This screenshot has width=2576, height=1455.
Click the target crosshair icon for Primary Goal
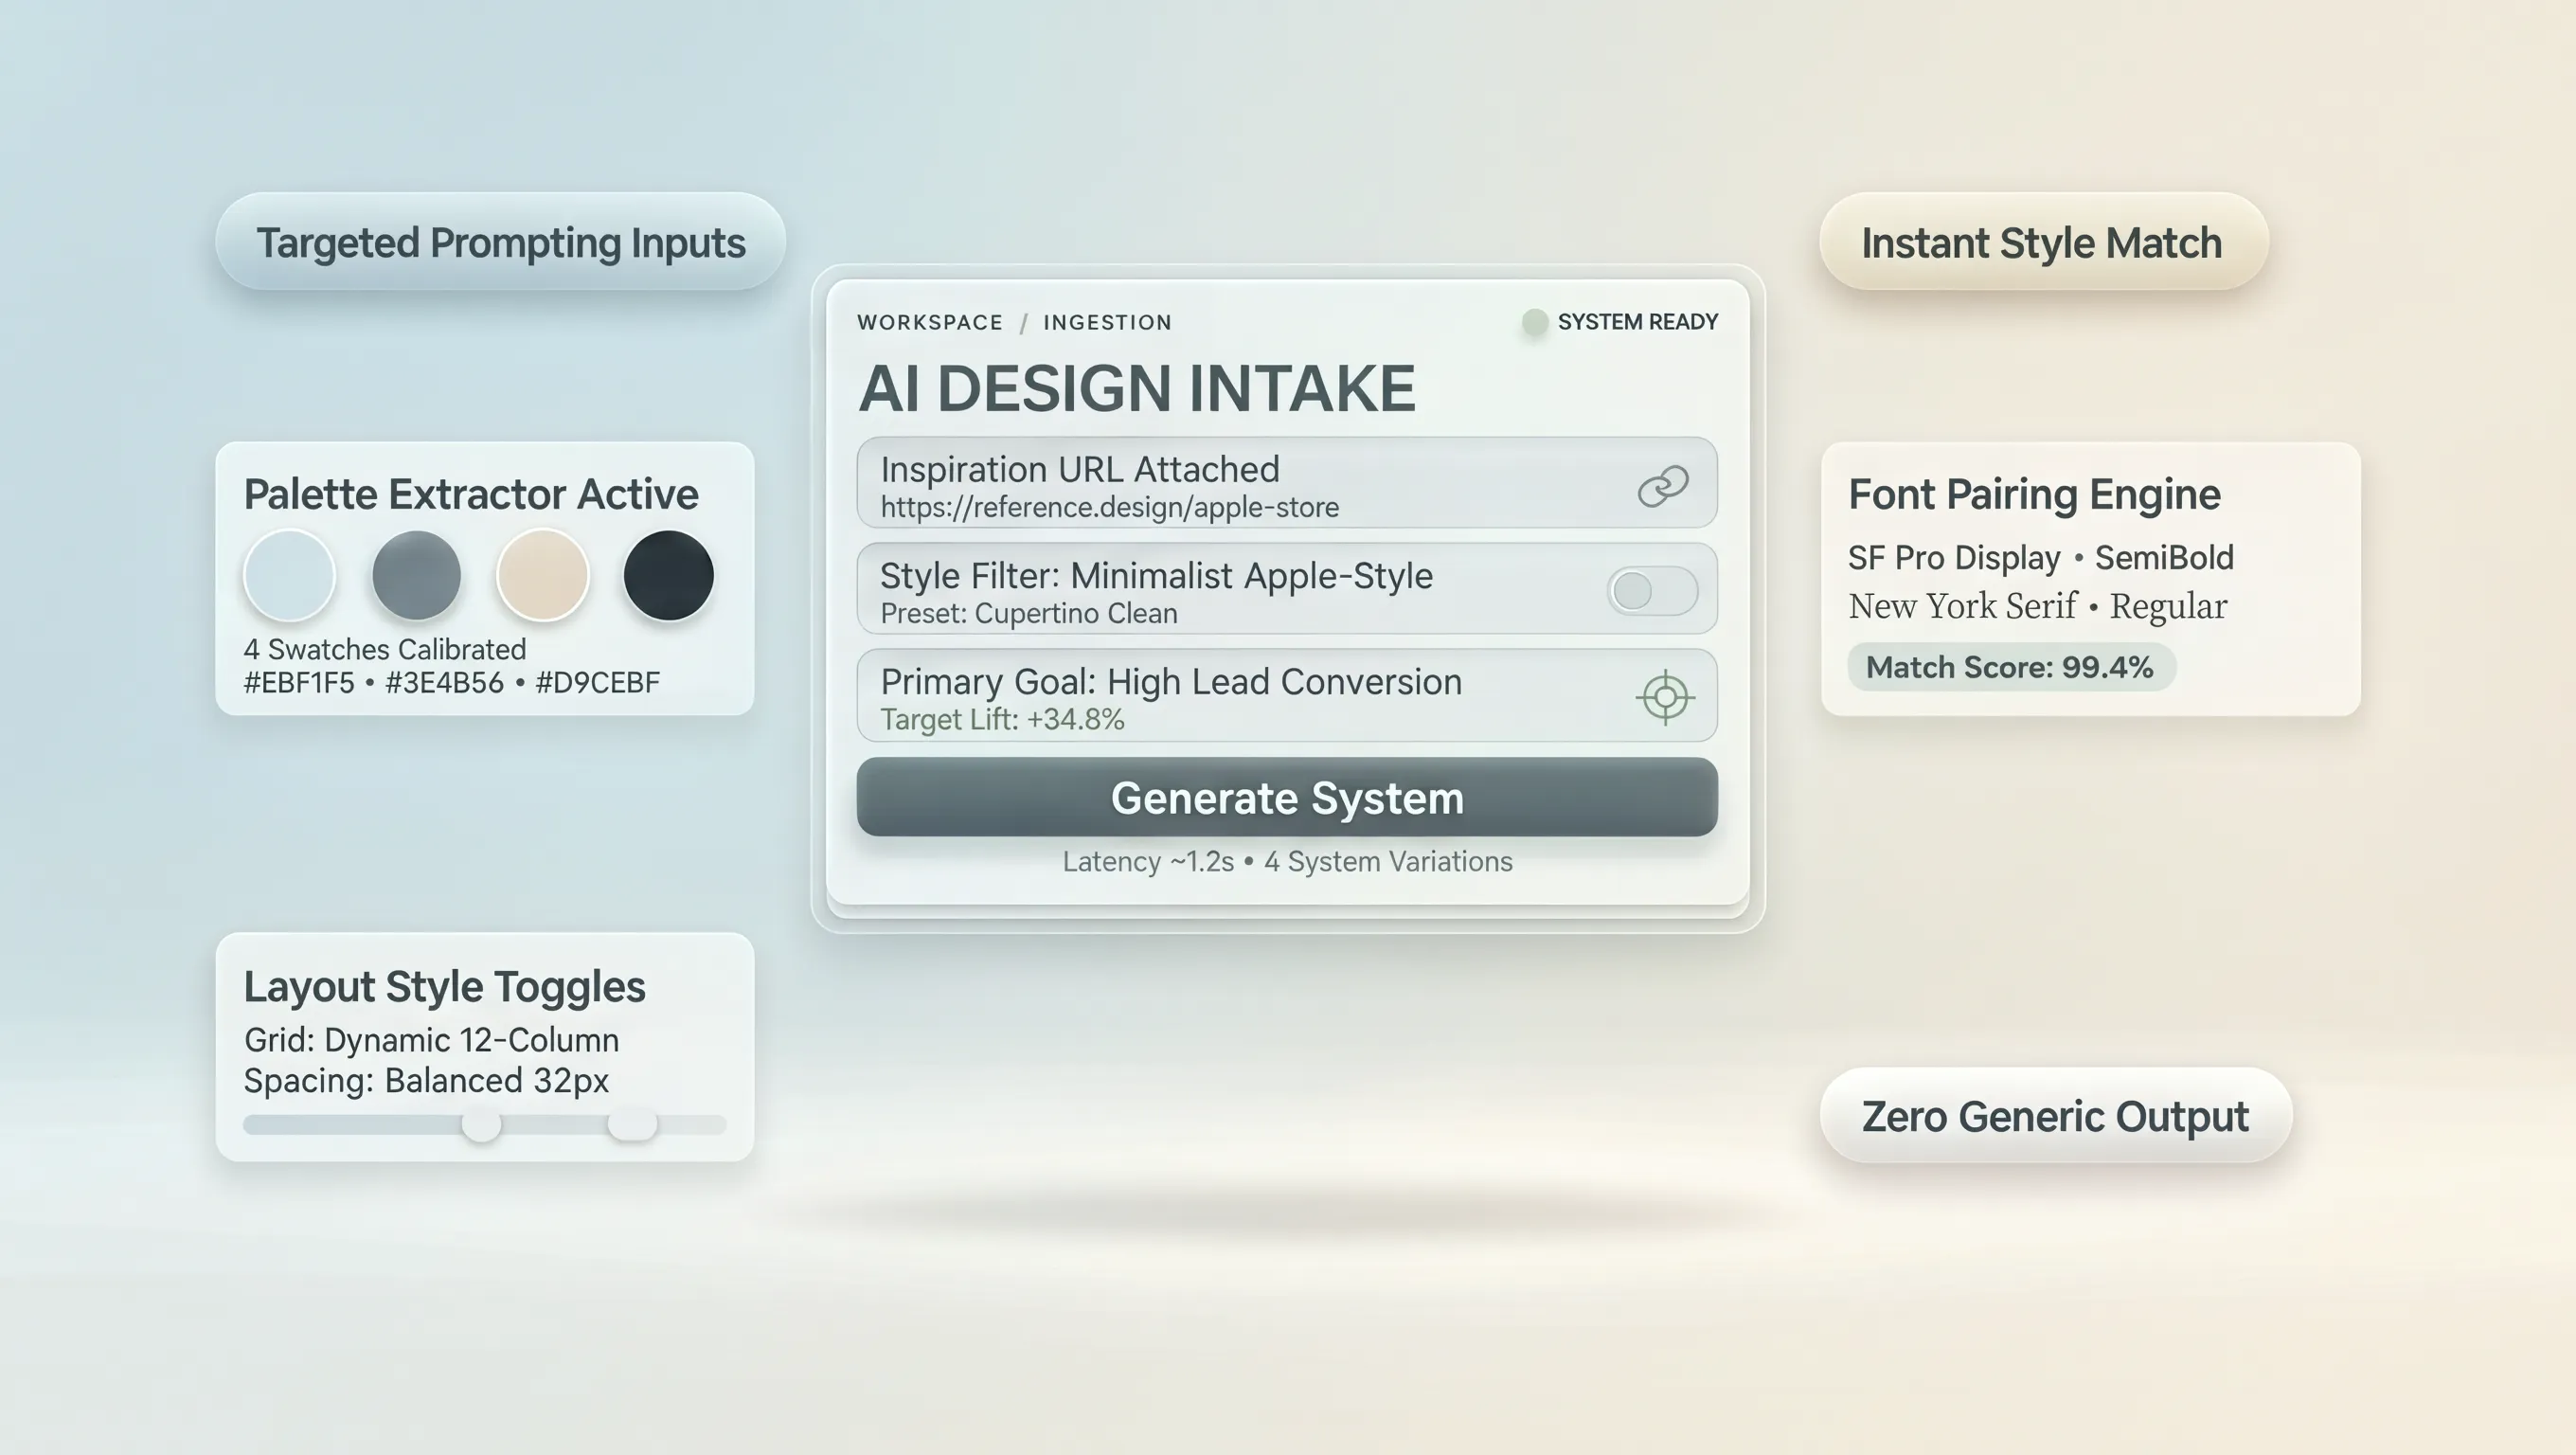1665,697
